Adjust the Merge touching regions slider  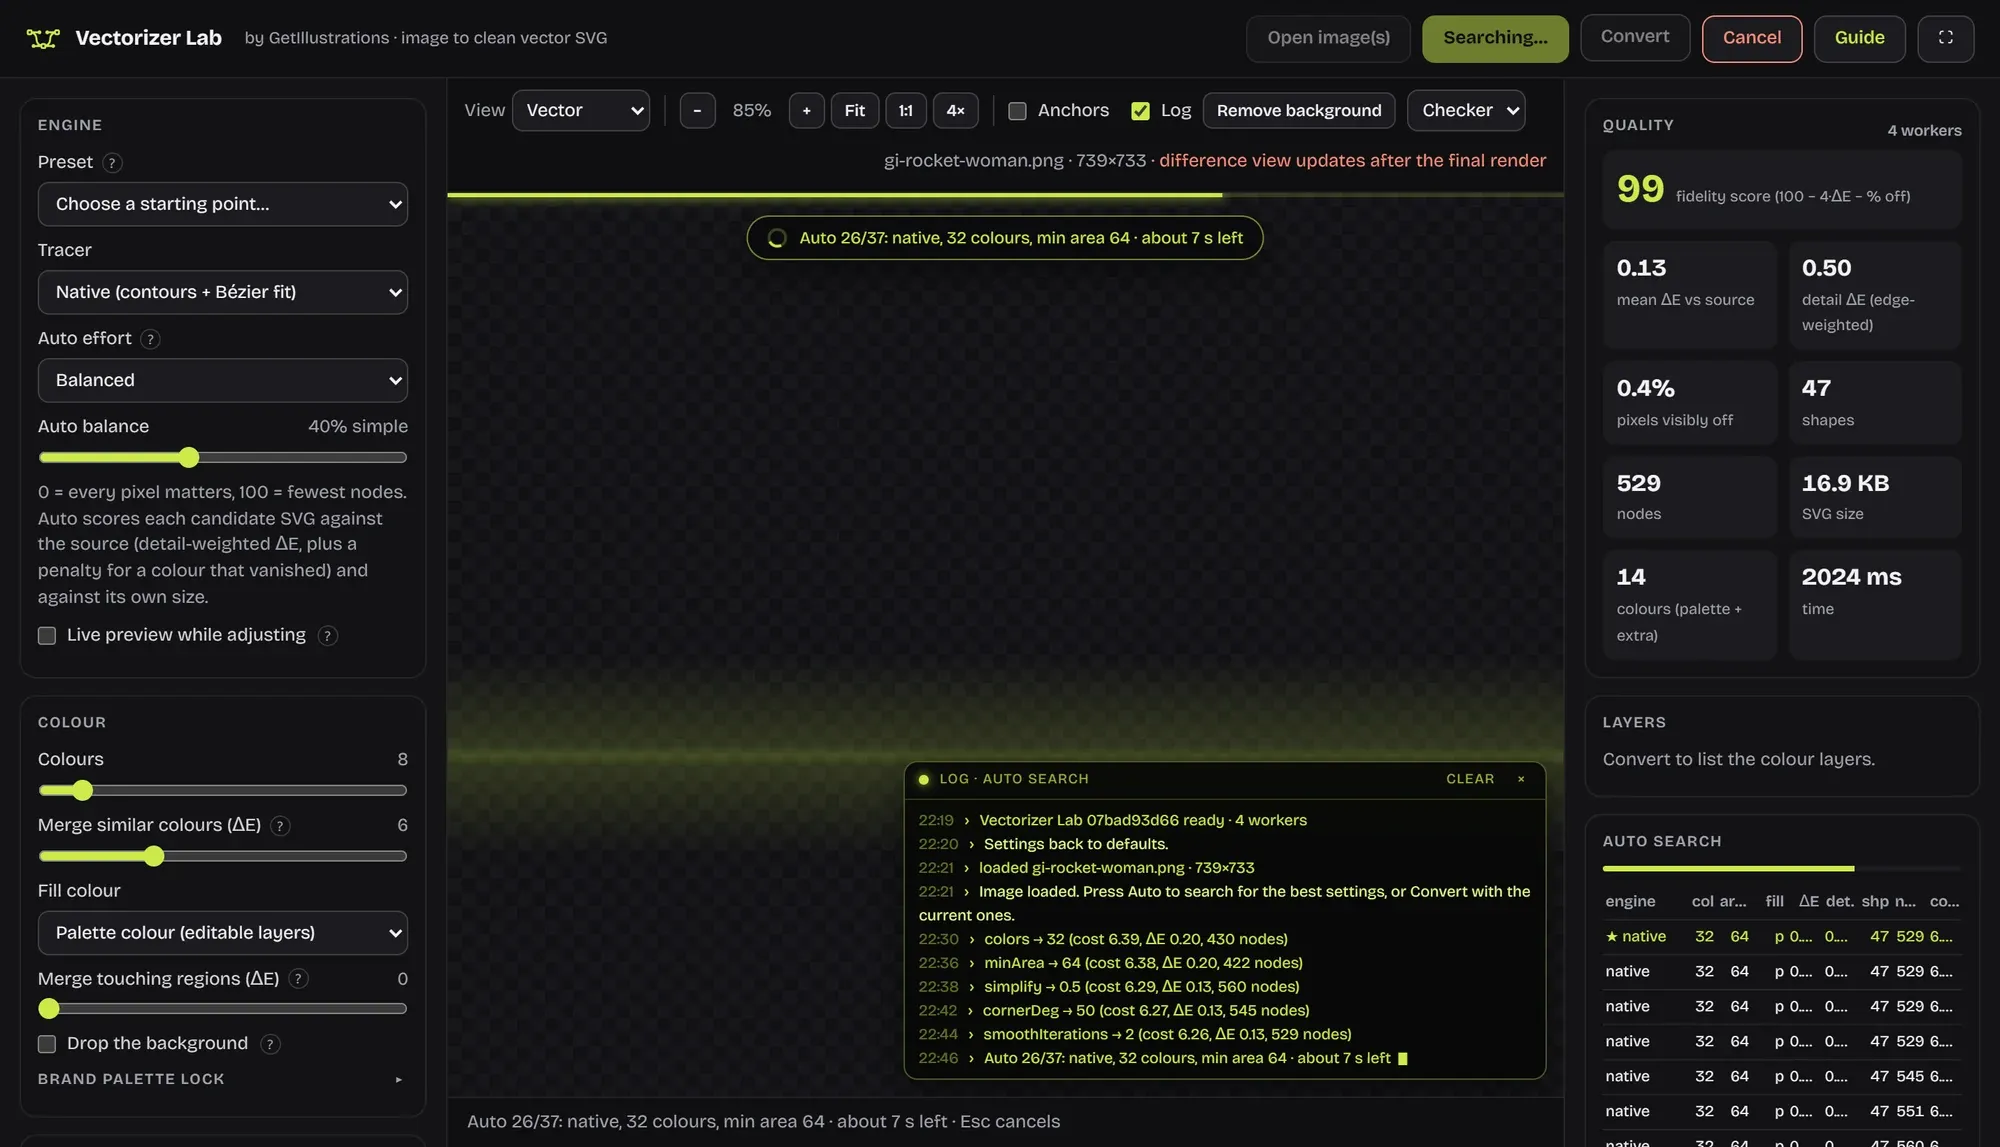[x=223, y=1009]
